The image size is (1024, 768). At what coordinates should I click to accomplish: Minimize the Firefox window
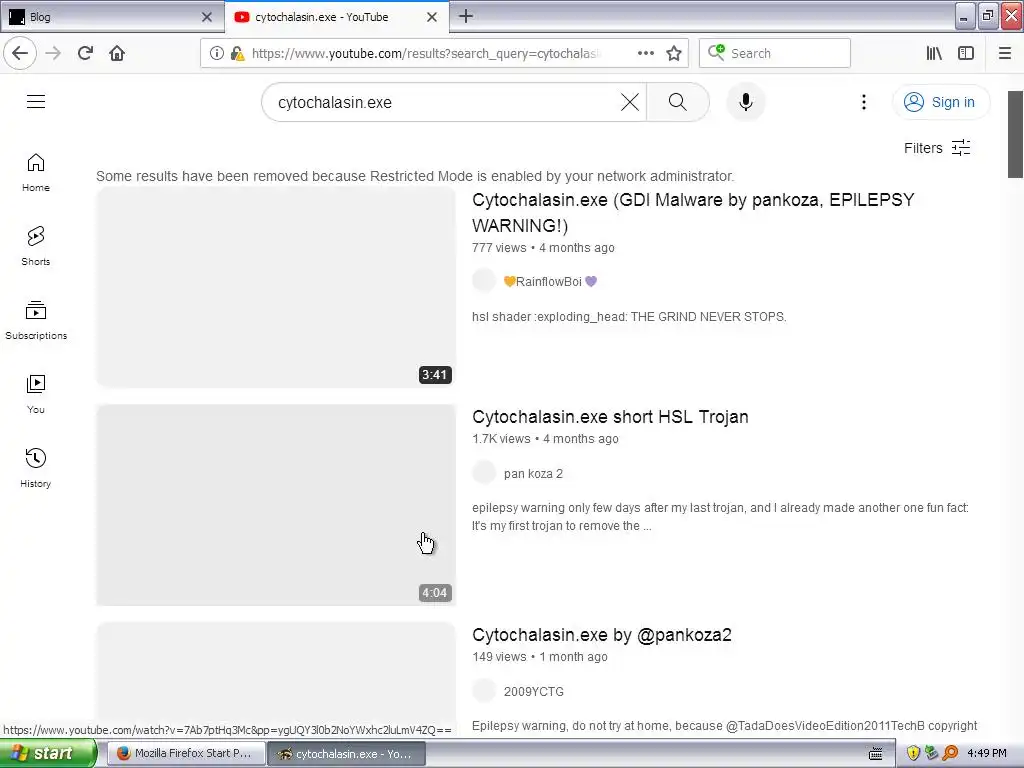[x=965, y=16]
